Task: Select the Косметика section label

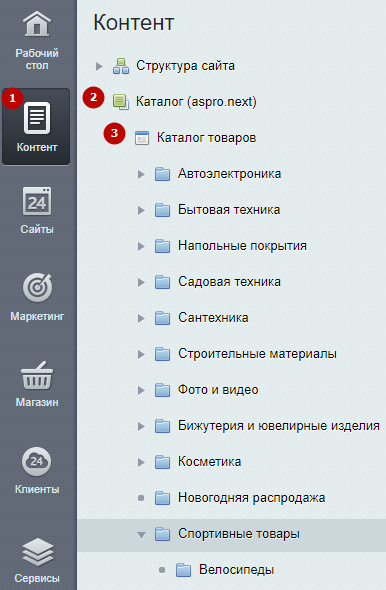Action: point(210,462)
